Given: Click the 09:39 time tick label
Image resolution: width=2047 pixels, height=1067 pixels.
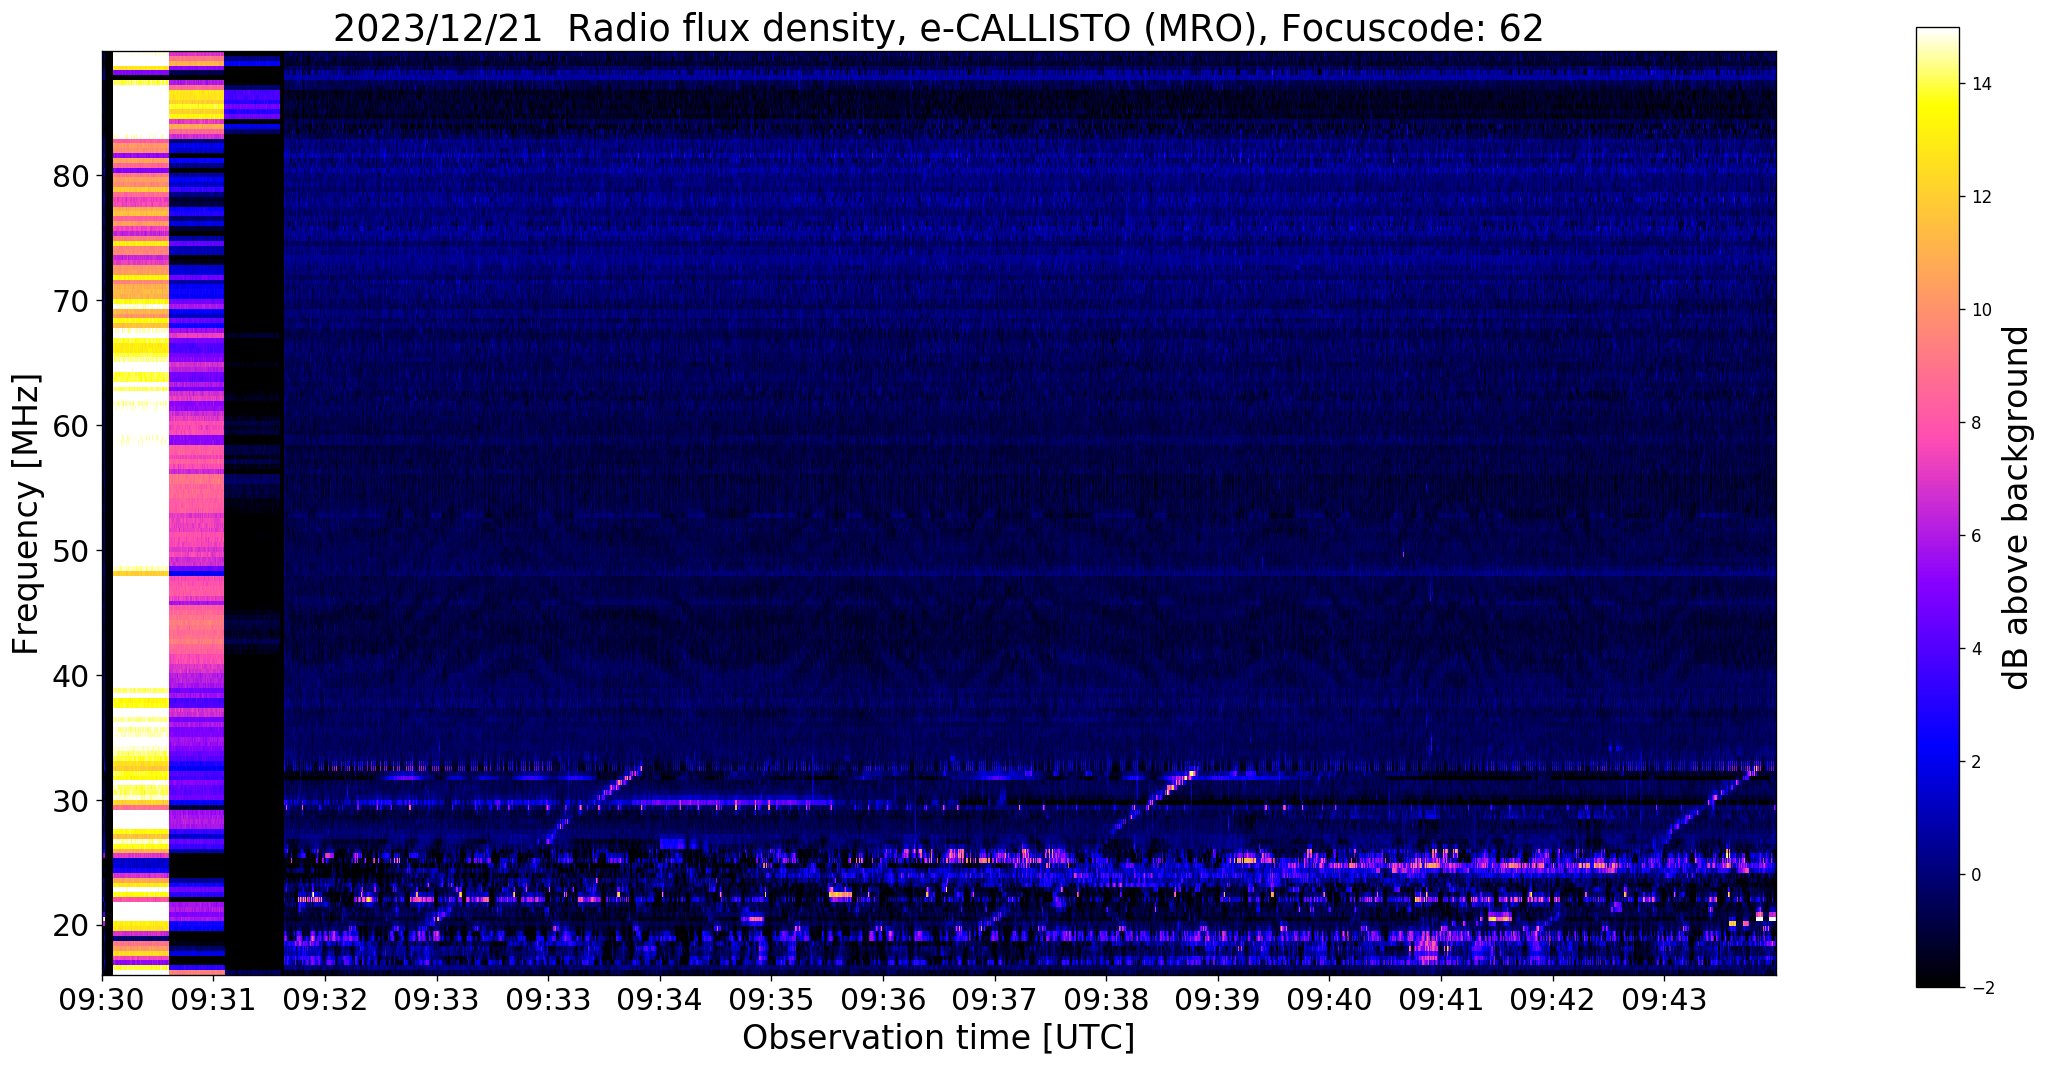Looking at the screenshot, I should [1218, 999].
